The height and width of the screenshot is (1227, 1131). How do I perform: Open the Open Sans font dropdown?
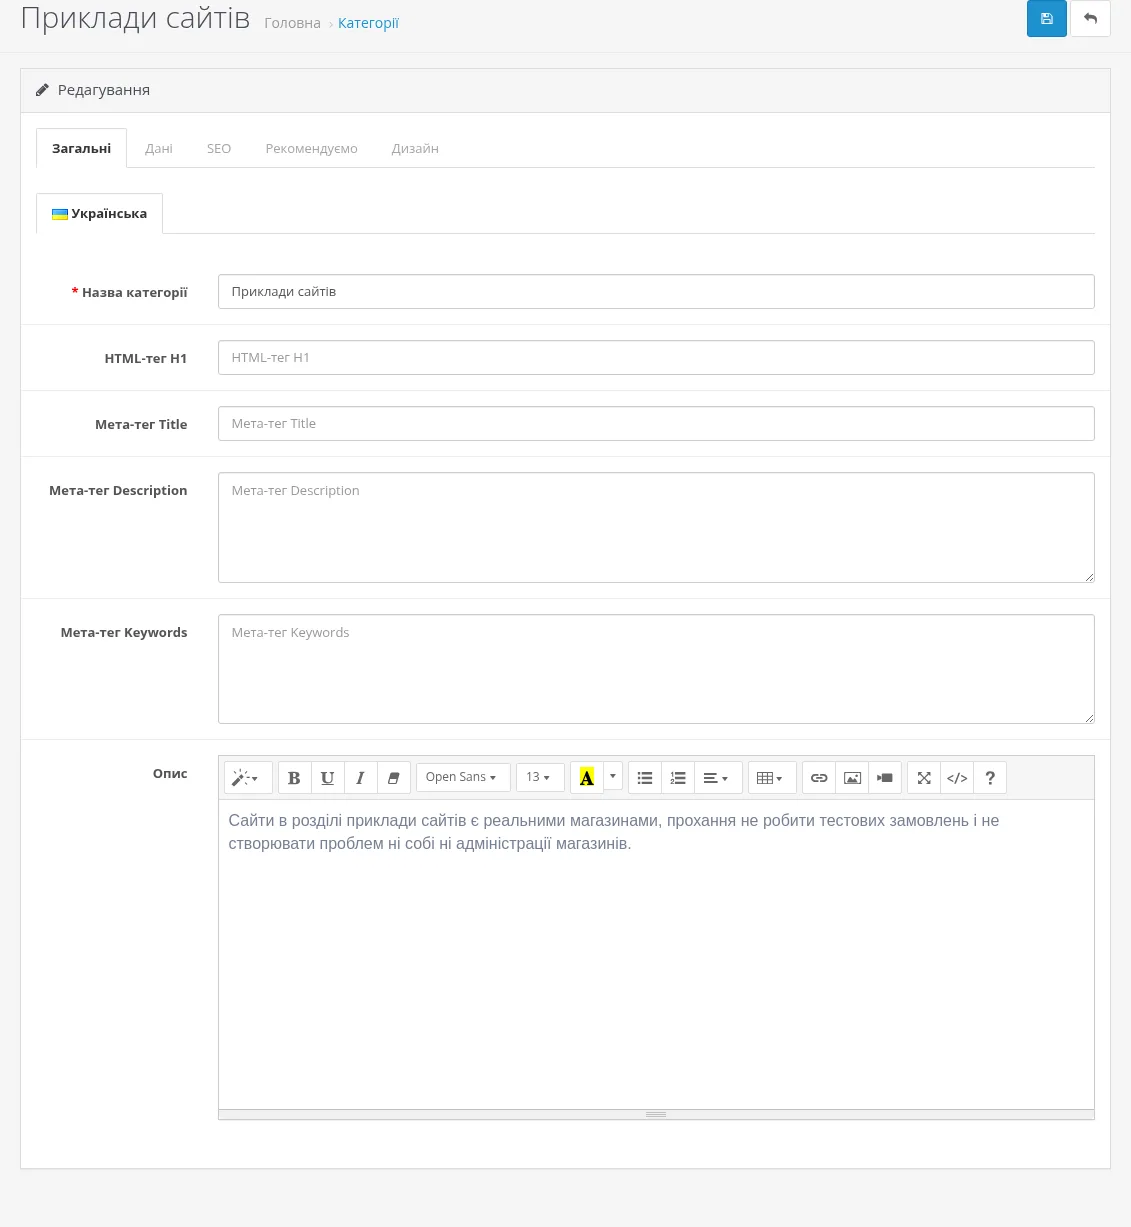point(463,778)
